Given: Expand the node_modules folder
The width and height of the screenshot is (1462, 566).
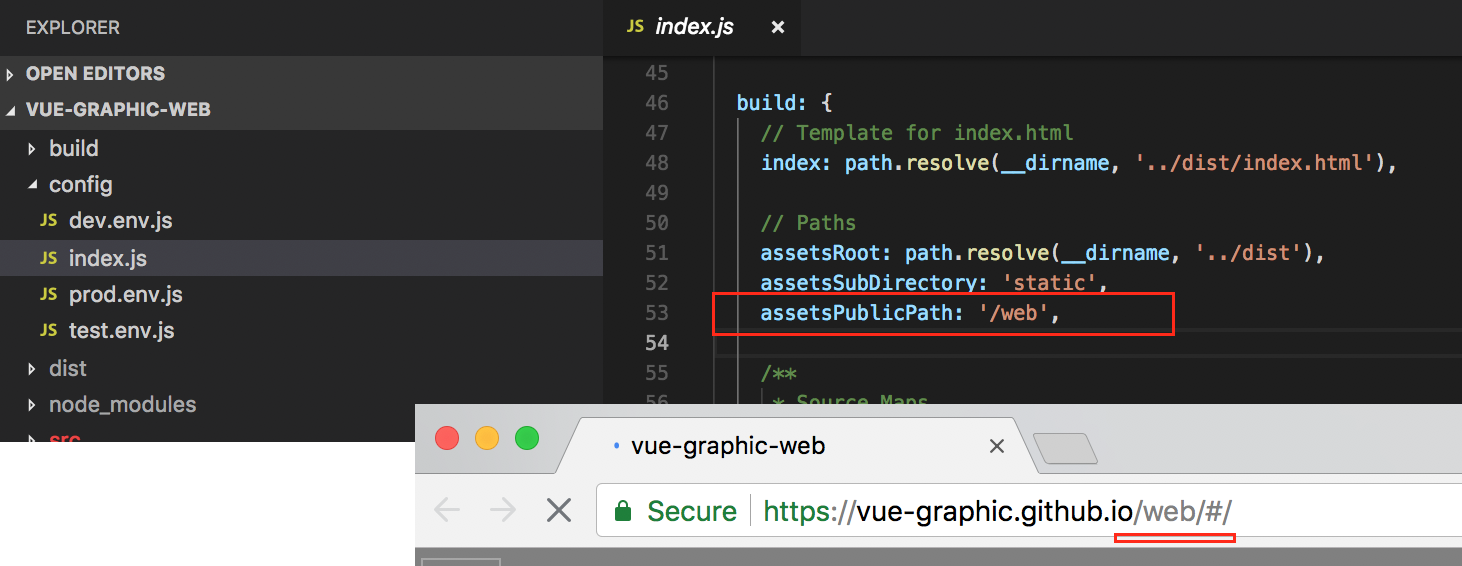Looking at the screenshot, I should point(122,405).
